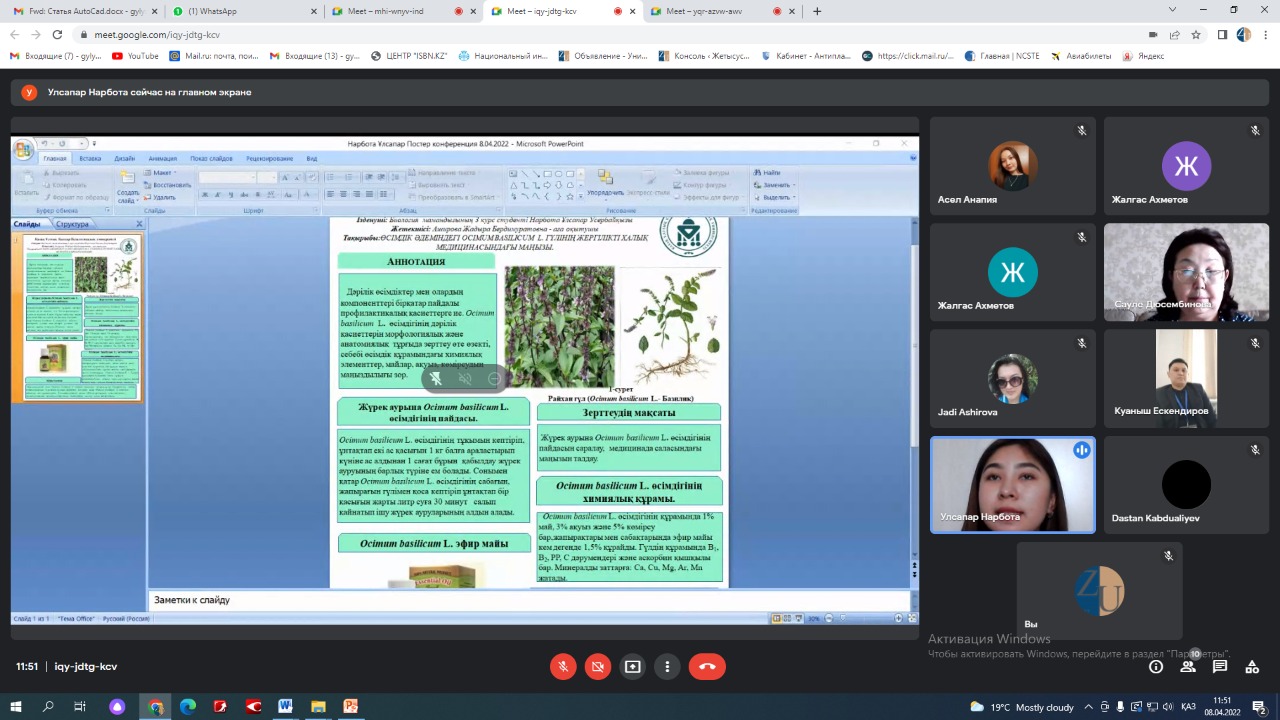Open Microsoft Word from the taskbar
This screenshot has width=1280, height=720.
point(285,706)
